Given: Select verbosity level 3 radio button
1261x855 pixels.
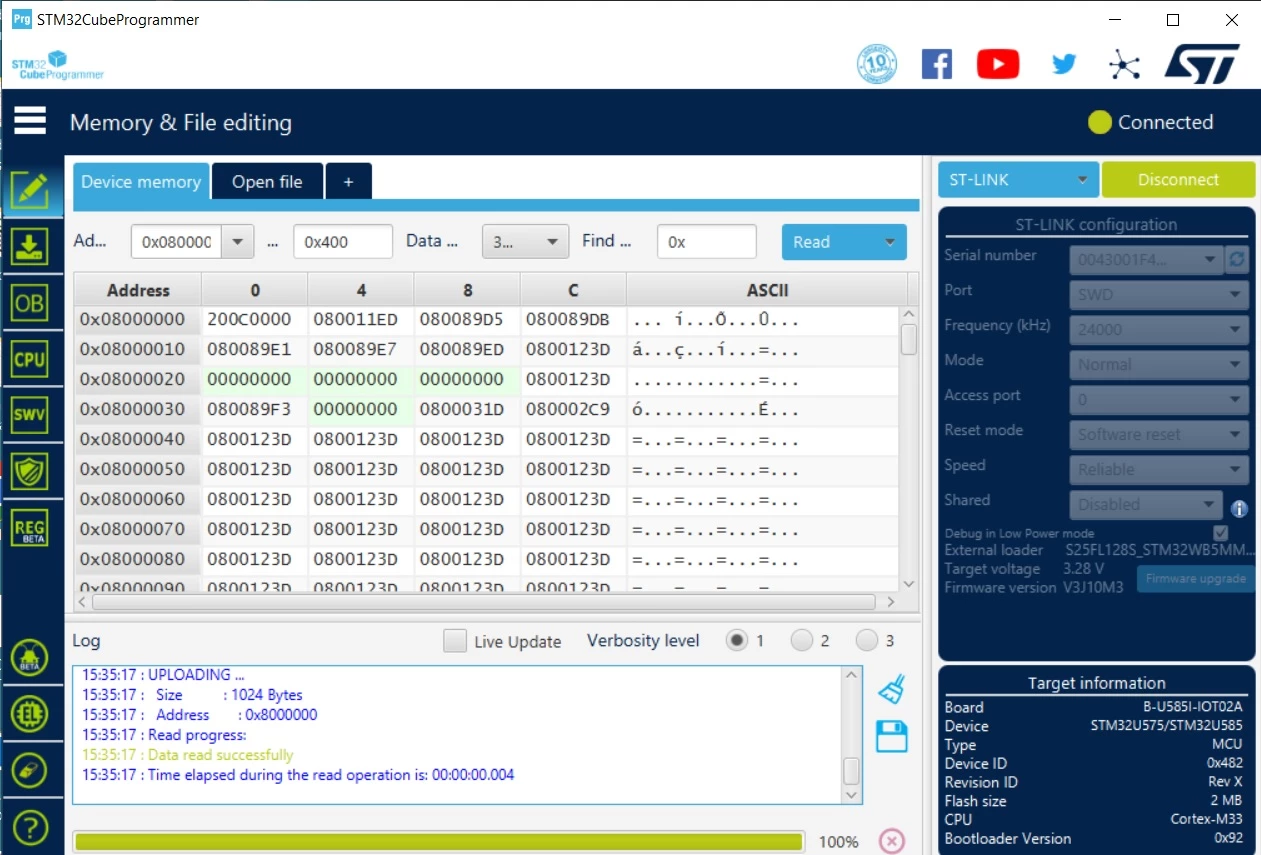Looking at the screenshot, I should point(867,640).
